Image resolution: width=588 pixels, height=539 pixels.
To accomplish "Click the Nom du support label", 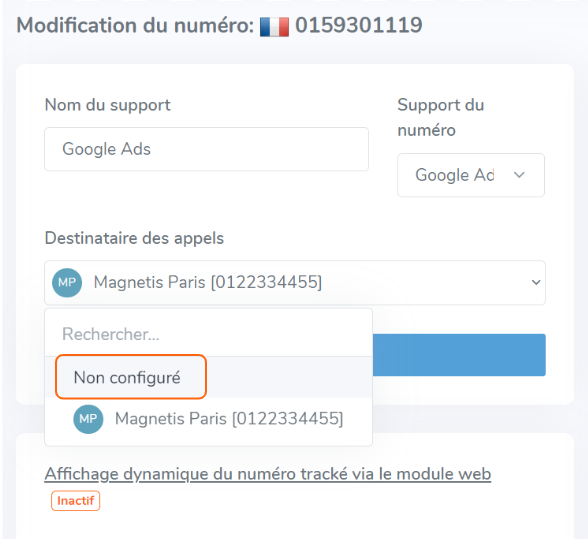I will tap(108, 105).
